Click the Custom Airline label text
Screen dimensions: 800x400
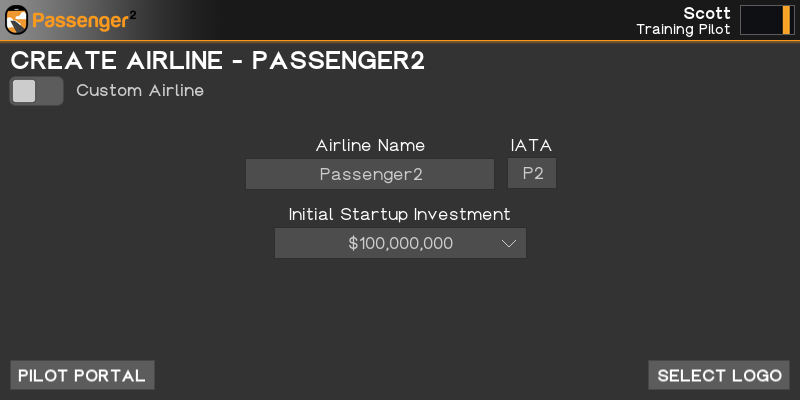[140, 91]
